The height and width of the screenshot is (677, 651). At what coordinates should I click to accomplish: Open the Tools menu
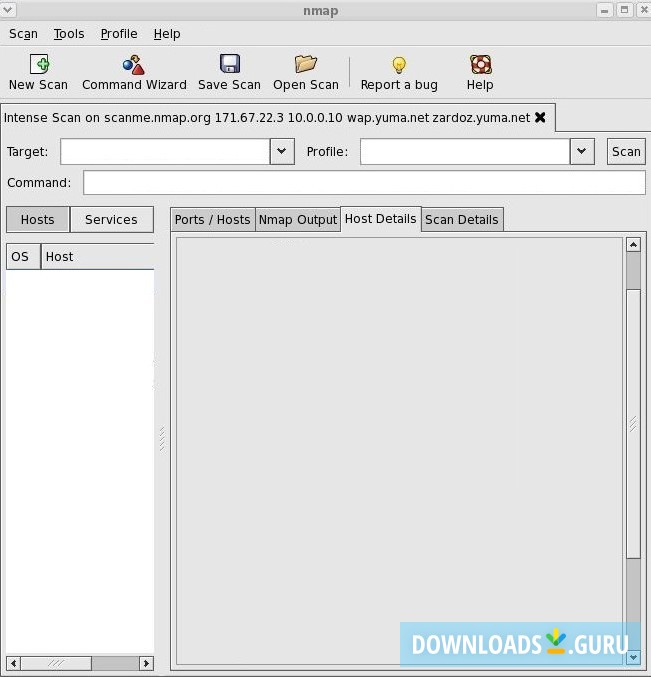tap(69, 34)
